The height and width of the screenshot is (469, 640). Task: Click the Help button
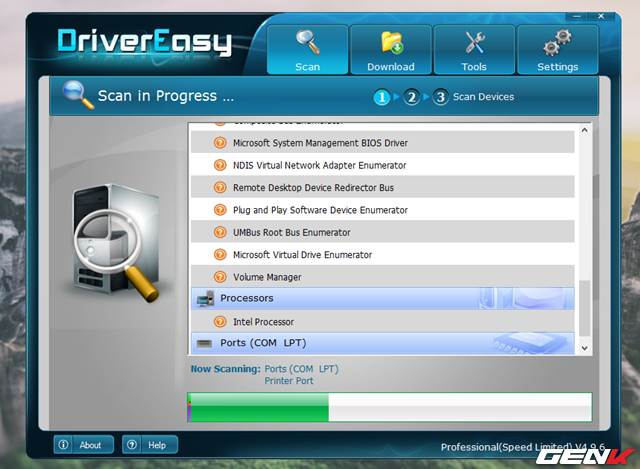(149, 445)
